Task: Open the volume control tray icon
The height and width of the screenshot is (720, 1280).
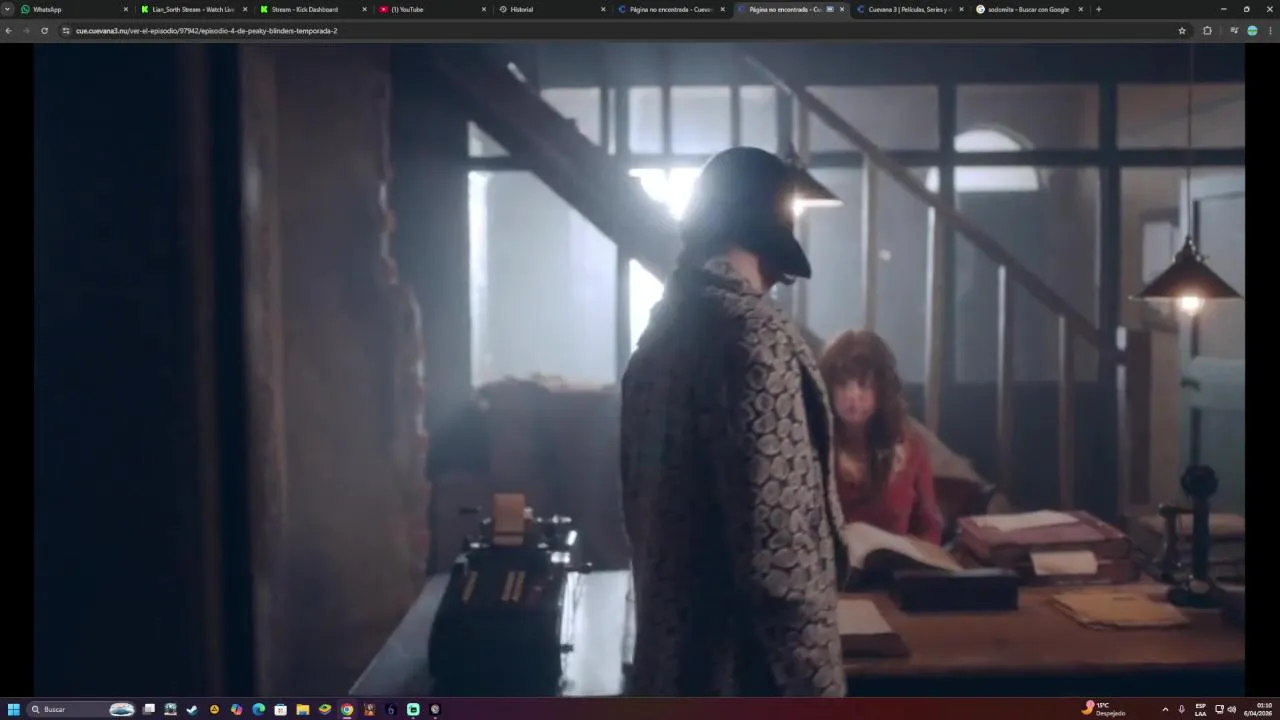Action: point(1231,709)
